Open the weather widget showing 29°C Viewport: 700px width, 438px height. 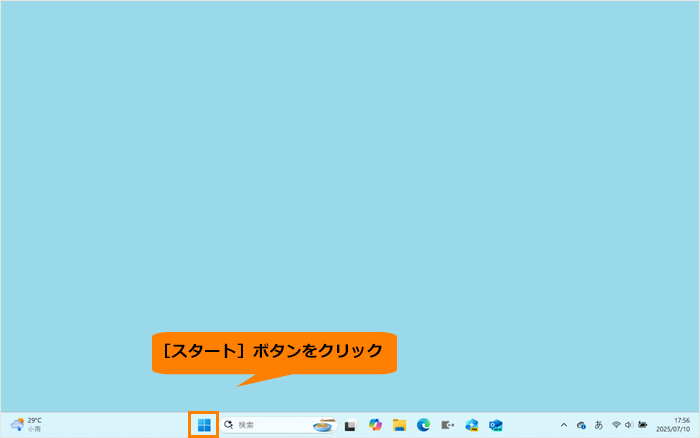pos(26,425)
